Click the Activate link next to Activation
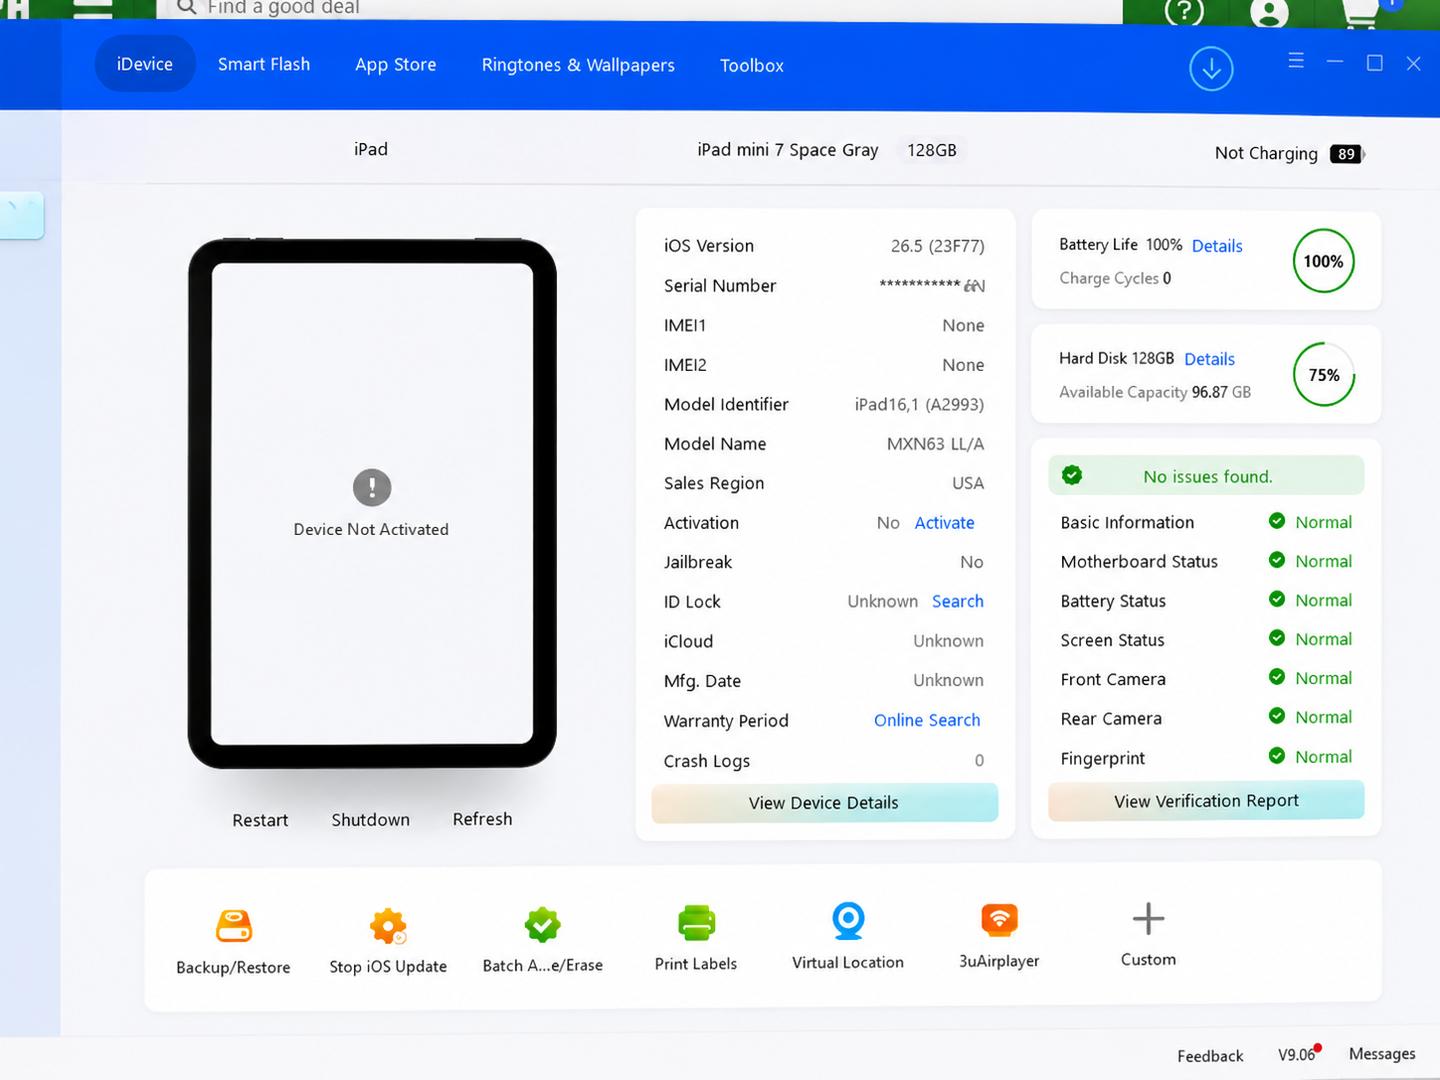Screen dimensions: 1440x1080 point(944,523)
